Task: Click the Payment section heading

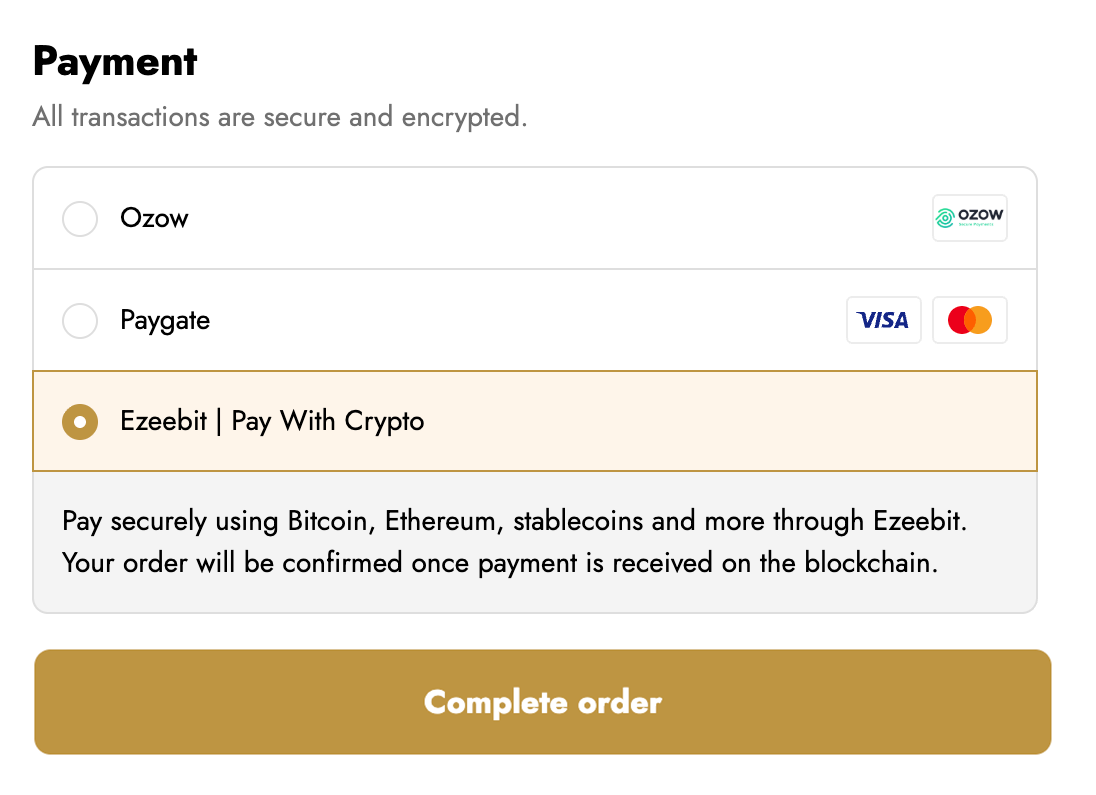Action: coord(115,62)
